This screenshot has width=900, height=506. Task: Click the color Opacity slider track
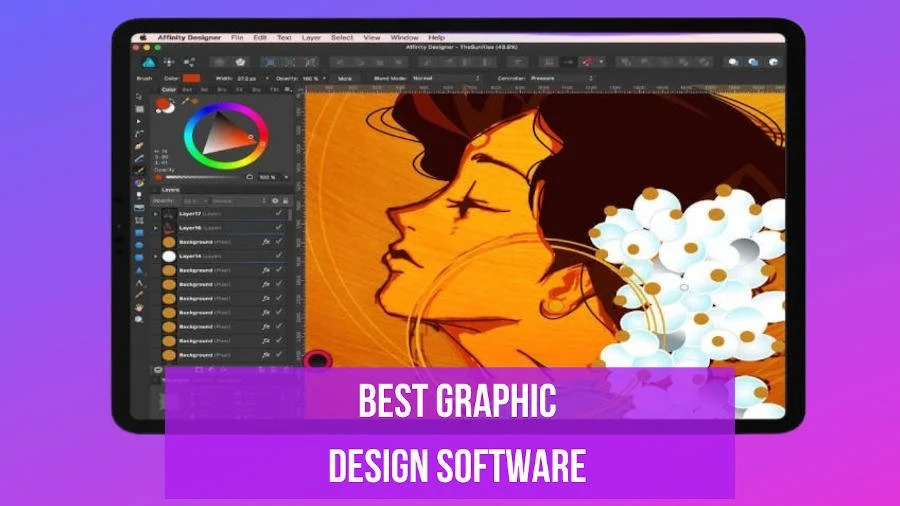point(204,177)
